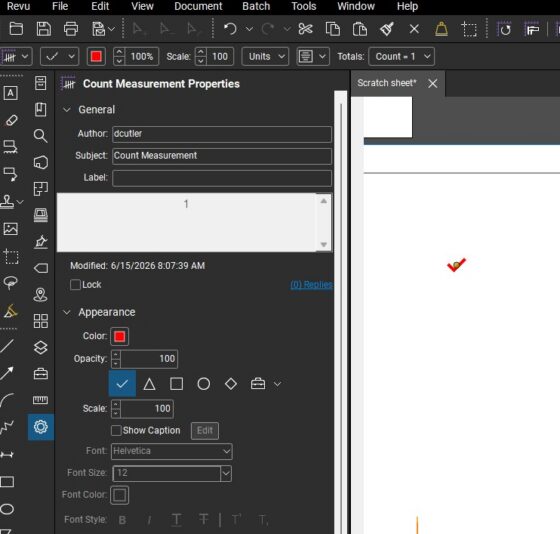
Task: Collapse the Appearance section
Action: click(67, 312)
